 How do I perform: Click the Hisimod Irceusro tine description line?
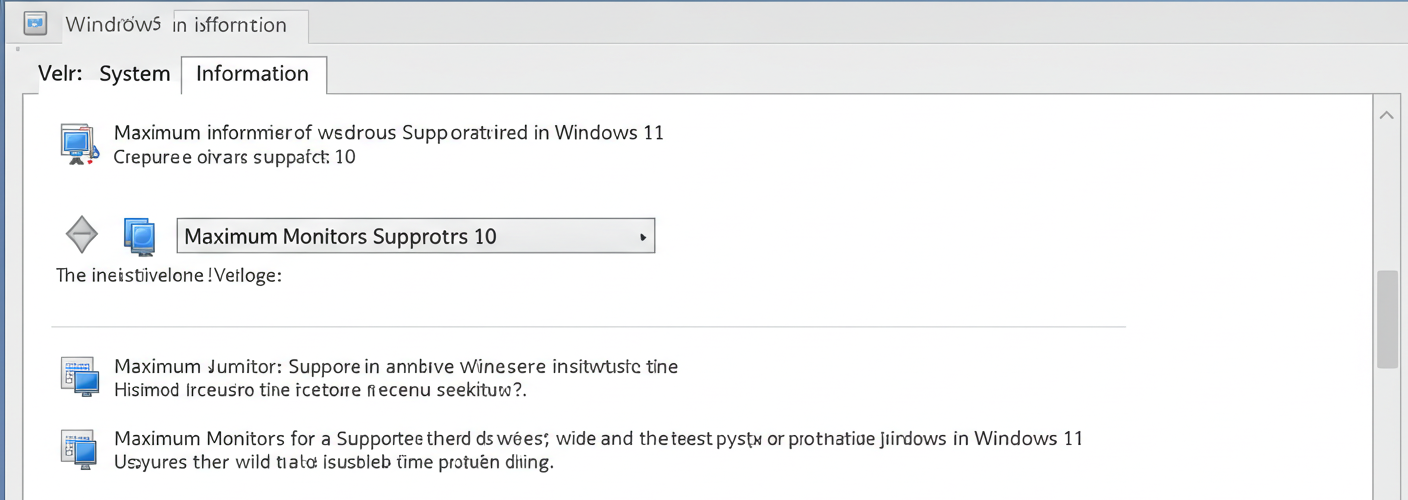click(320, 390)
